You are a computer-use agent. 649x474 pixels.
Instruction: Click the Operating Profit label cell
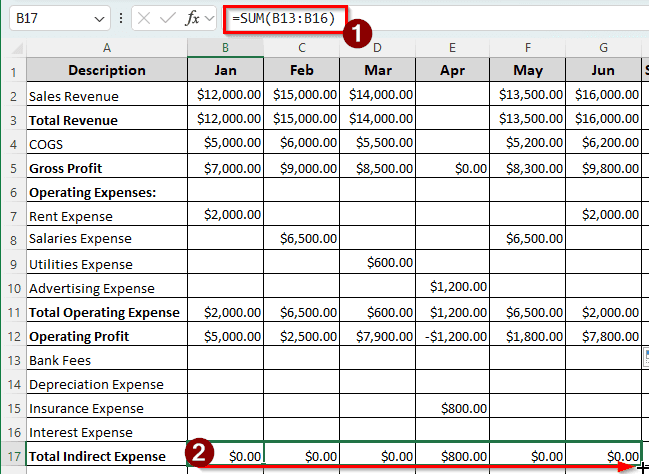point(107,334)
